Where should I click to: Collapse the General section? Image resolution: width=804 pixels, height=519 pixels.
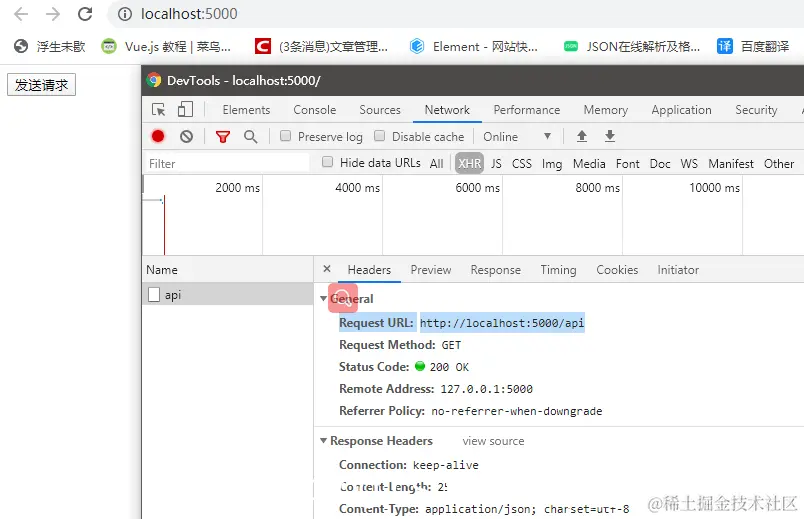(x=324, y=298)
